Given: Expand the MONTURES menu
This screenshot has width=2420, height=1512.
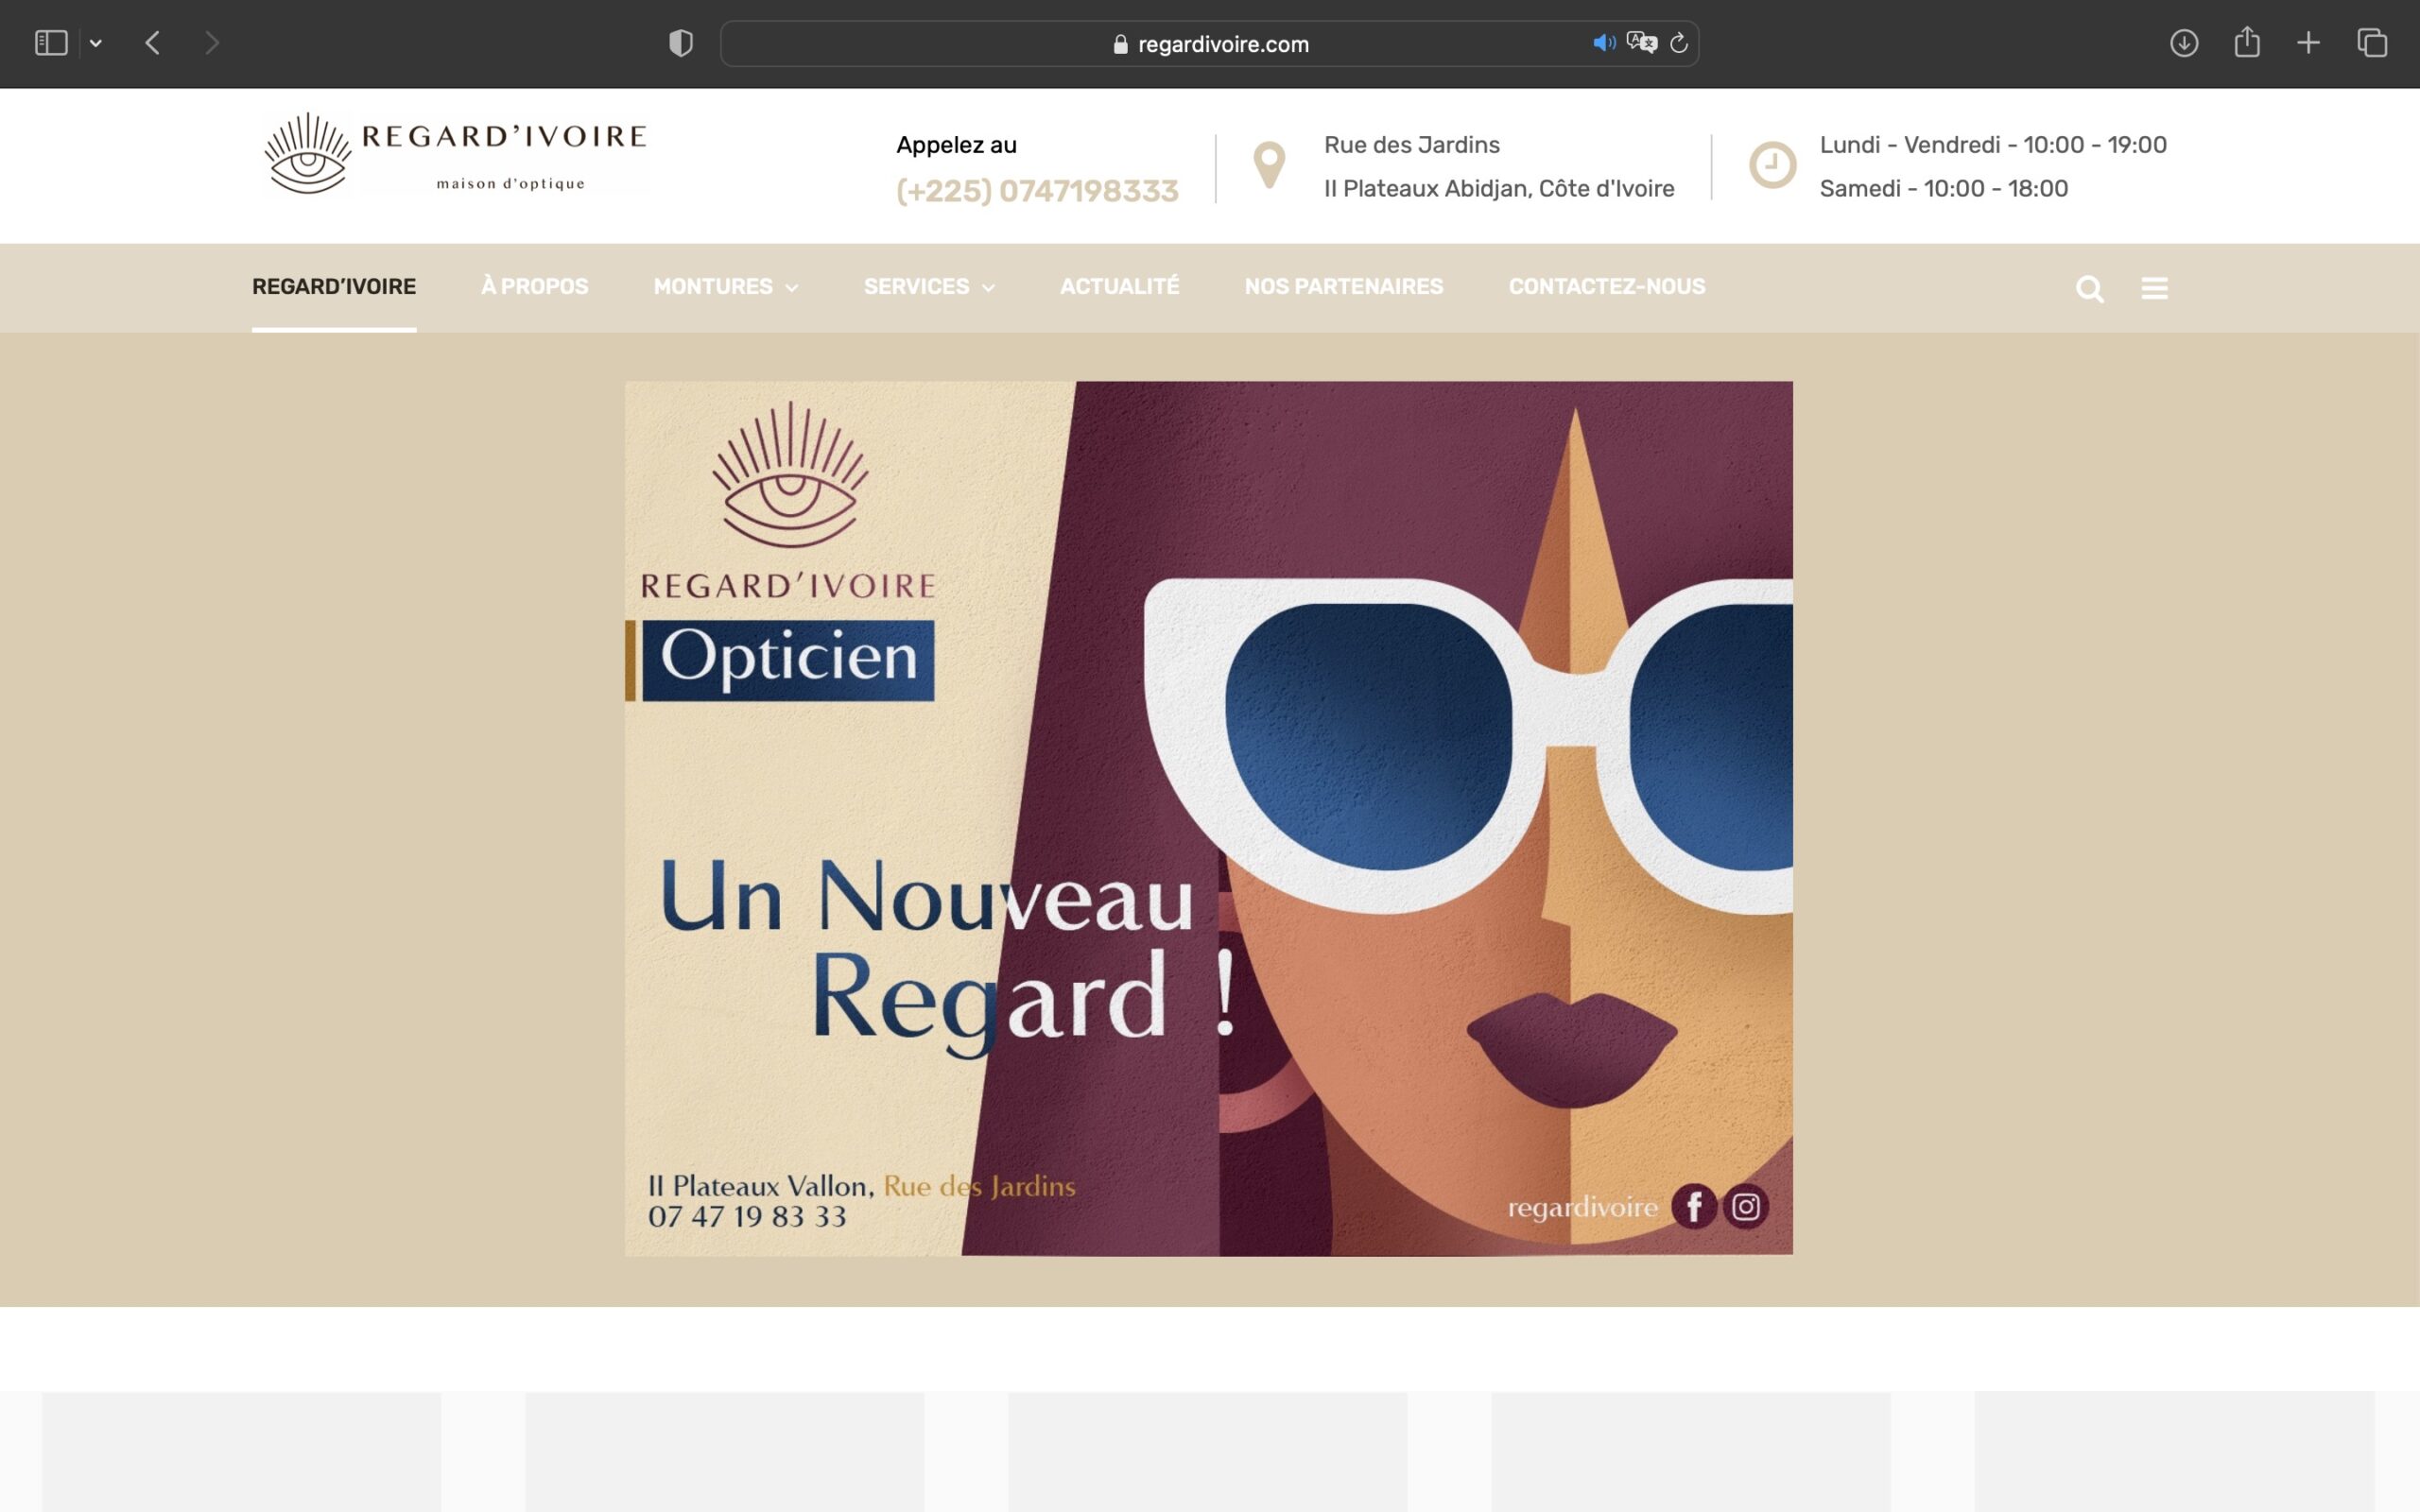Looking at the screenshot, I should pos(726,287).
